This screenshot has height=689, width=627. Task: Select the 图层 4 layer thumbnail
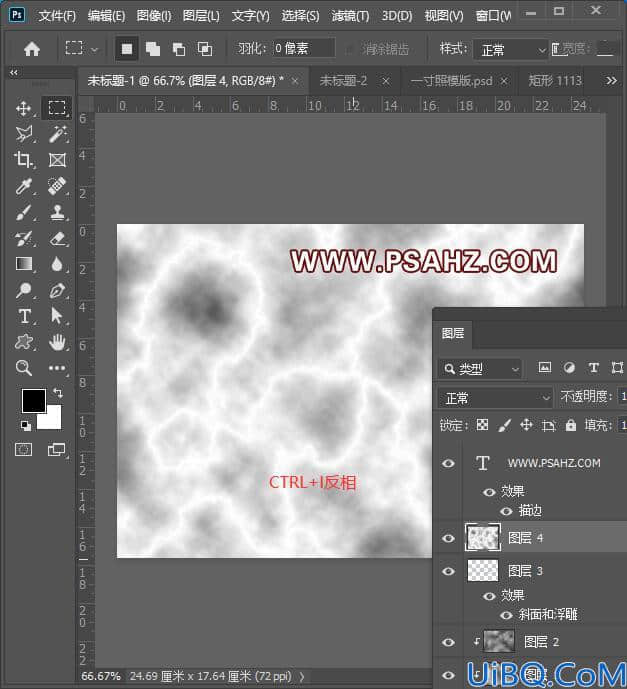tap(482, 538)
